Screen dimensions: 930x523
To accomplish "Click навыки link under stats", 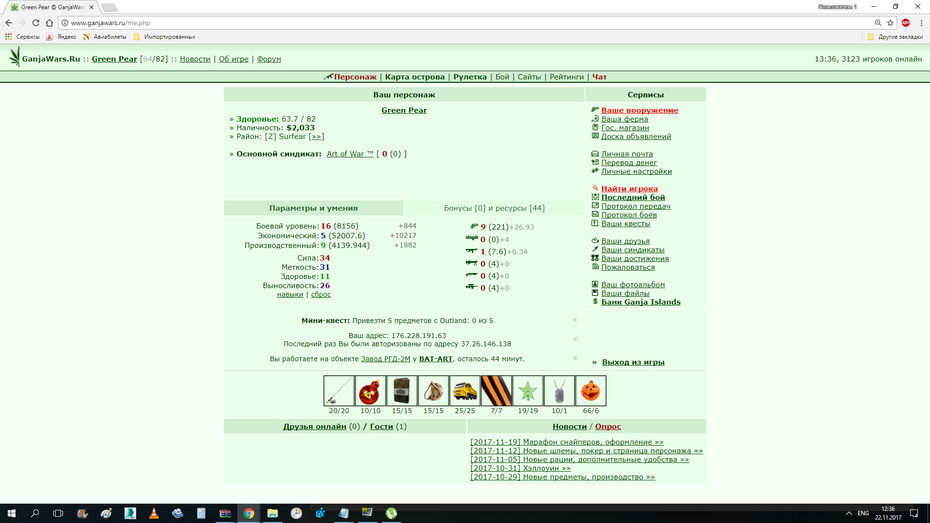I will click(x=289, y=295).
